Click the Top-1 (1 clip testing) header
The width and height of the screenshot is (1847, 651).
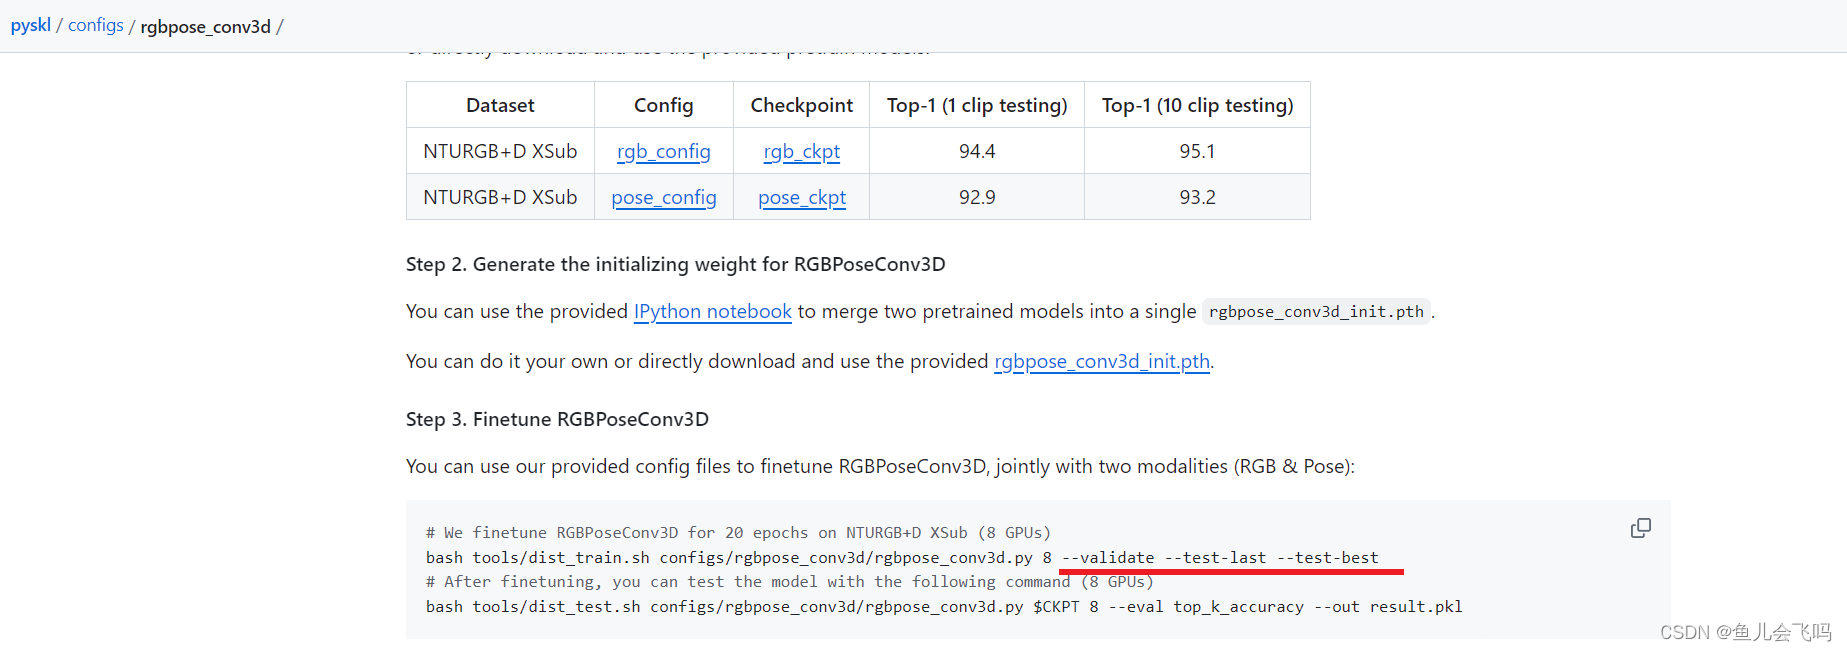click(x=976, y=104)
